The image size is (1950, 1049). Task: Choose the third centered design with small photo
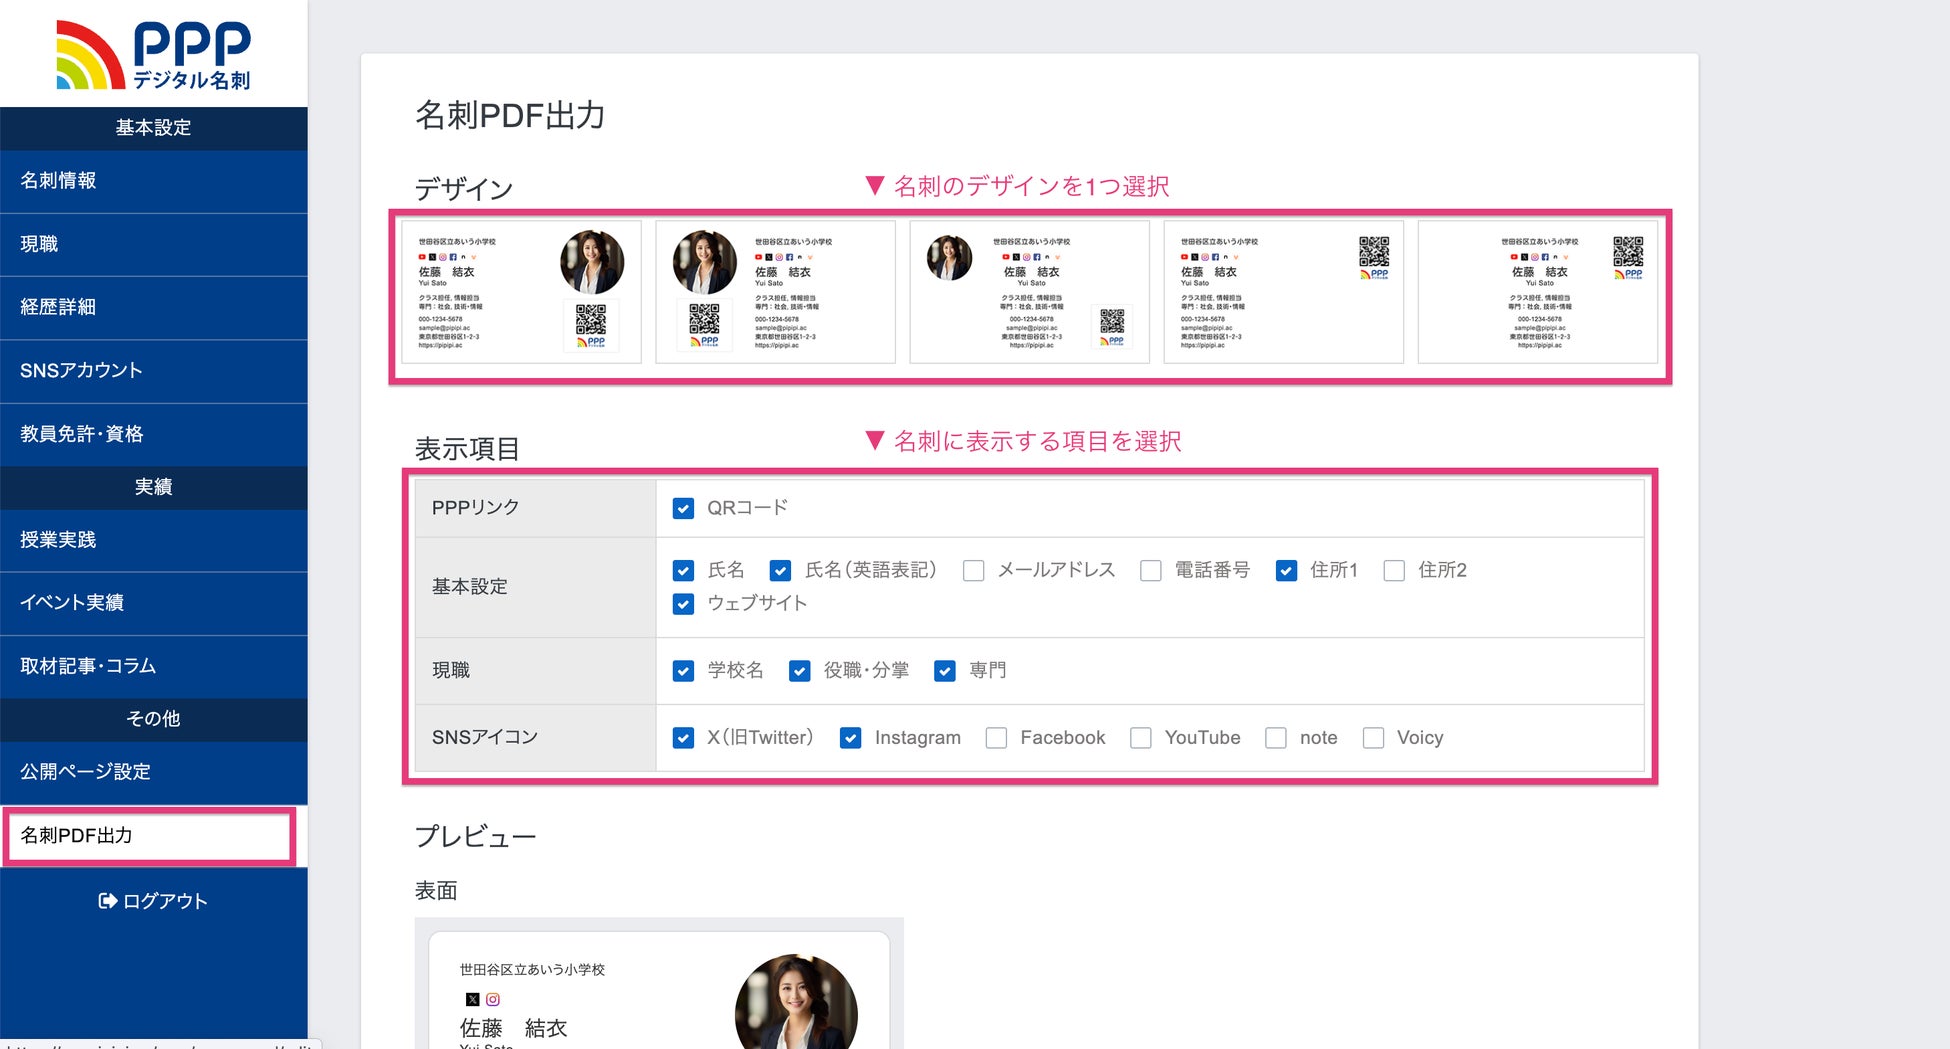(x=1029, y=292)
